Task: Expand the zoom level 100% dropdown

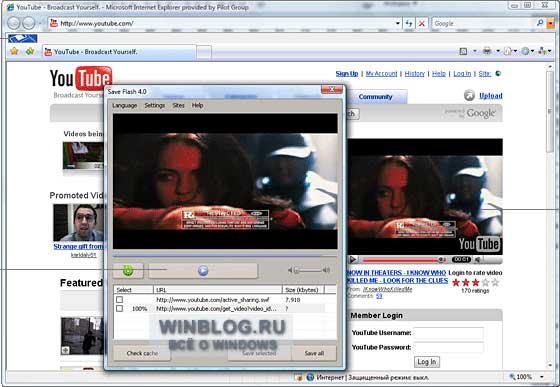Action: pyautogui.click(x=542, y=377)
